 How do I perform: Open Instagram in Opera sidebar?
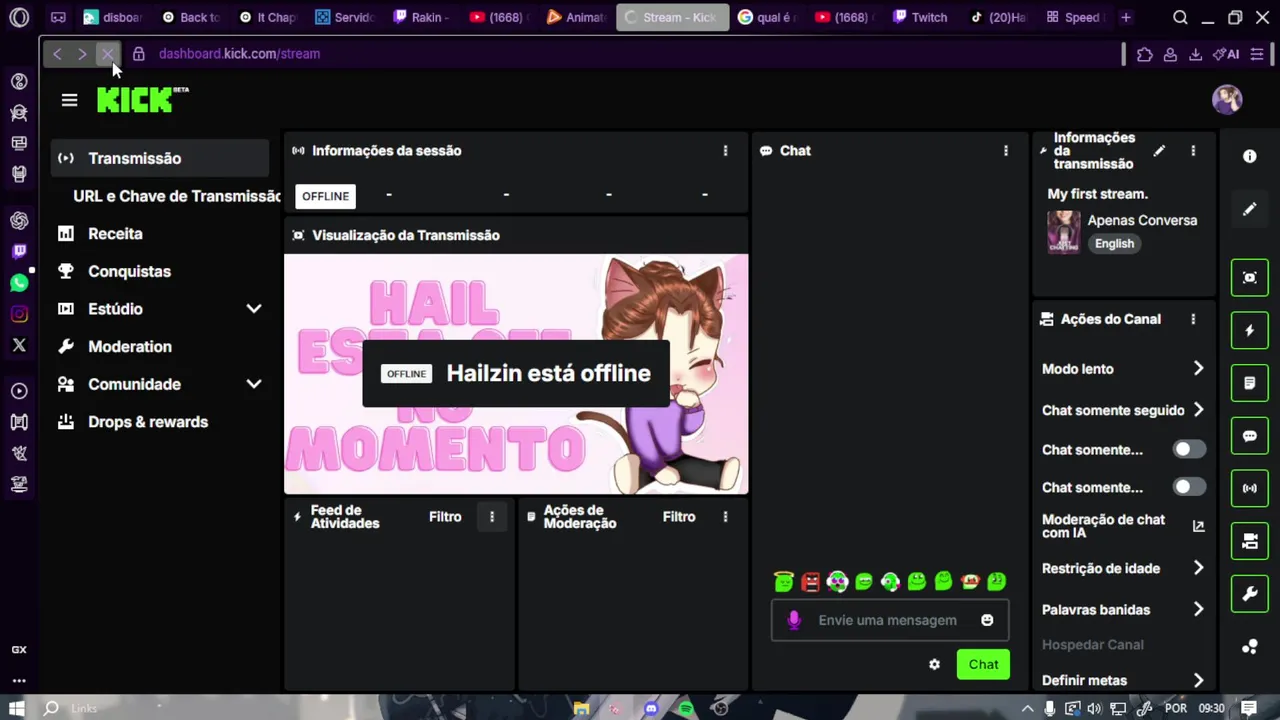coord(19,314)
